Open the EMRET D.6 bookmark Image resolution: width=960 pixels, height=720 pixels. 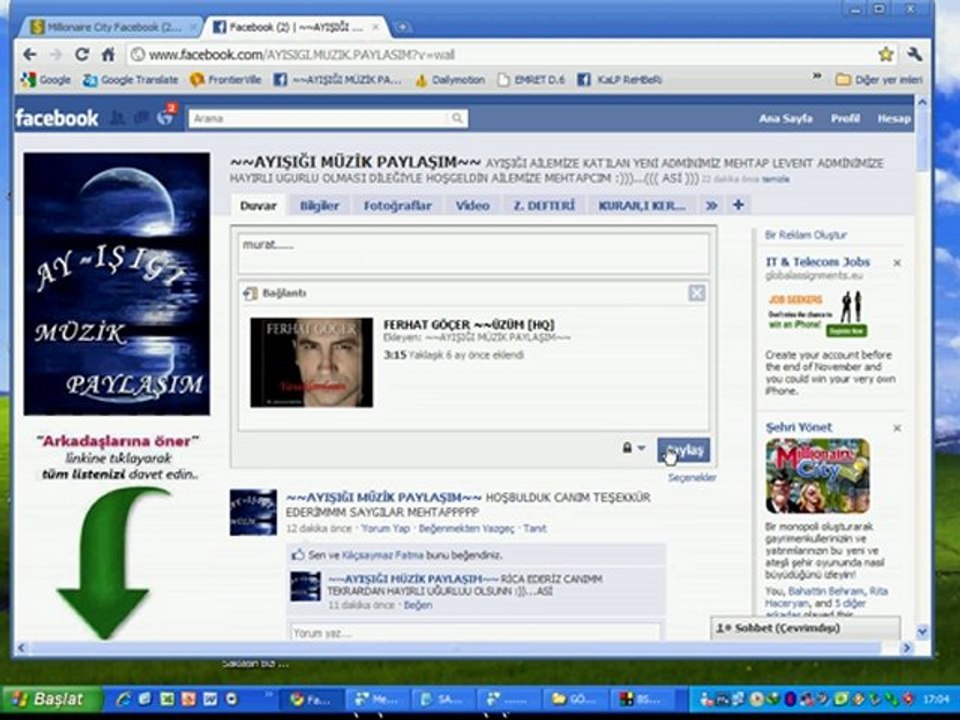click(531, 80)
